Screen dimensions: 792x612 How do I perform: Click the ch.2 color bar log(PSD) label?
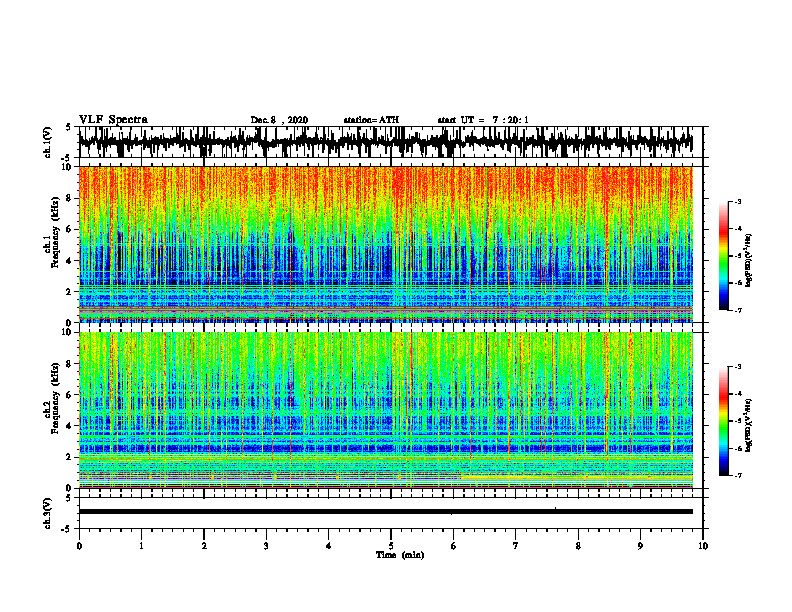[748, 425]
